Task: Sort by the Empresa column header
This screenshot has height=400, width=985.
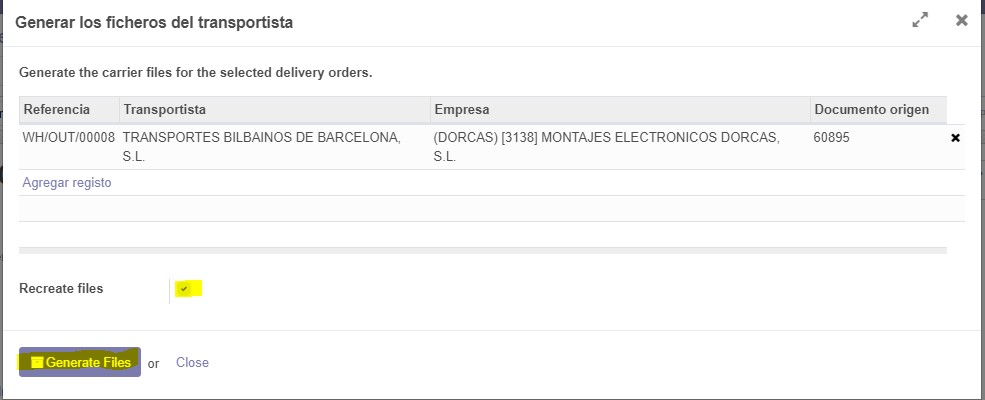Action: coord(461,109)
